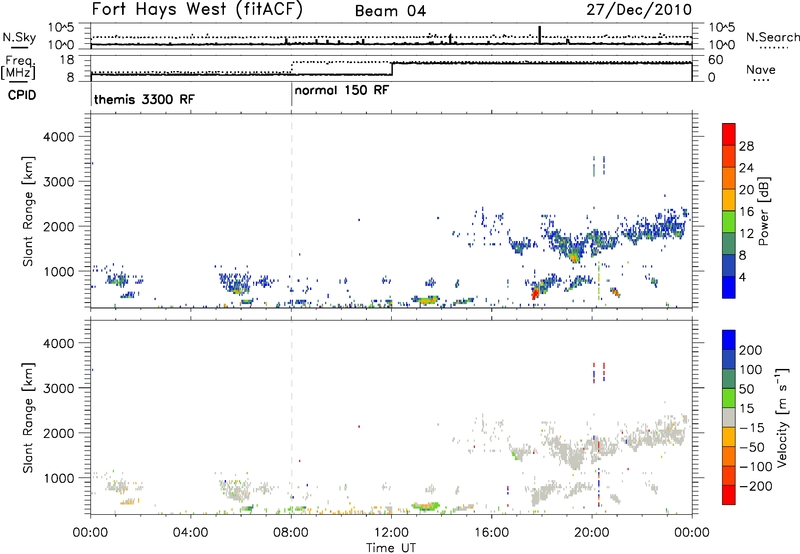Click the 'themis 3300 RF' CPID text
800x554 pixels.
click(144, 99)
